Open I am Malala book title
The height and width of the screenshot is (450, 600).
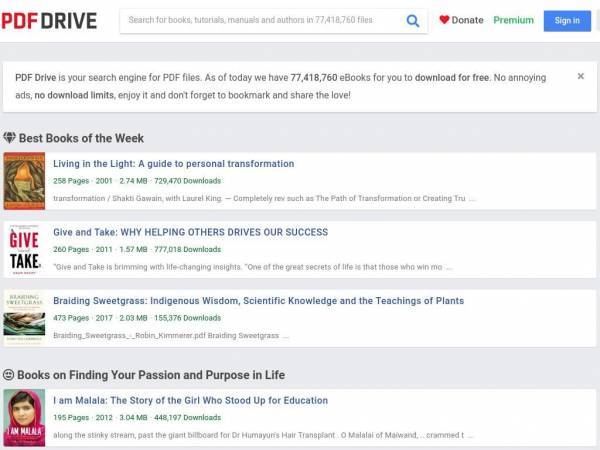191,400
